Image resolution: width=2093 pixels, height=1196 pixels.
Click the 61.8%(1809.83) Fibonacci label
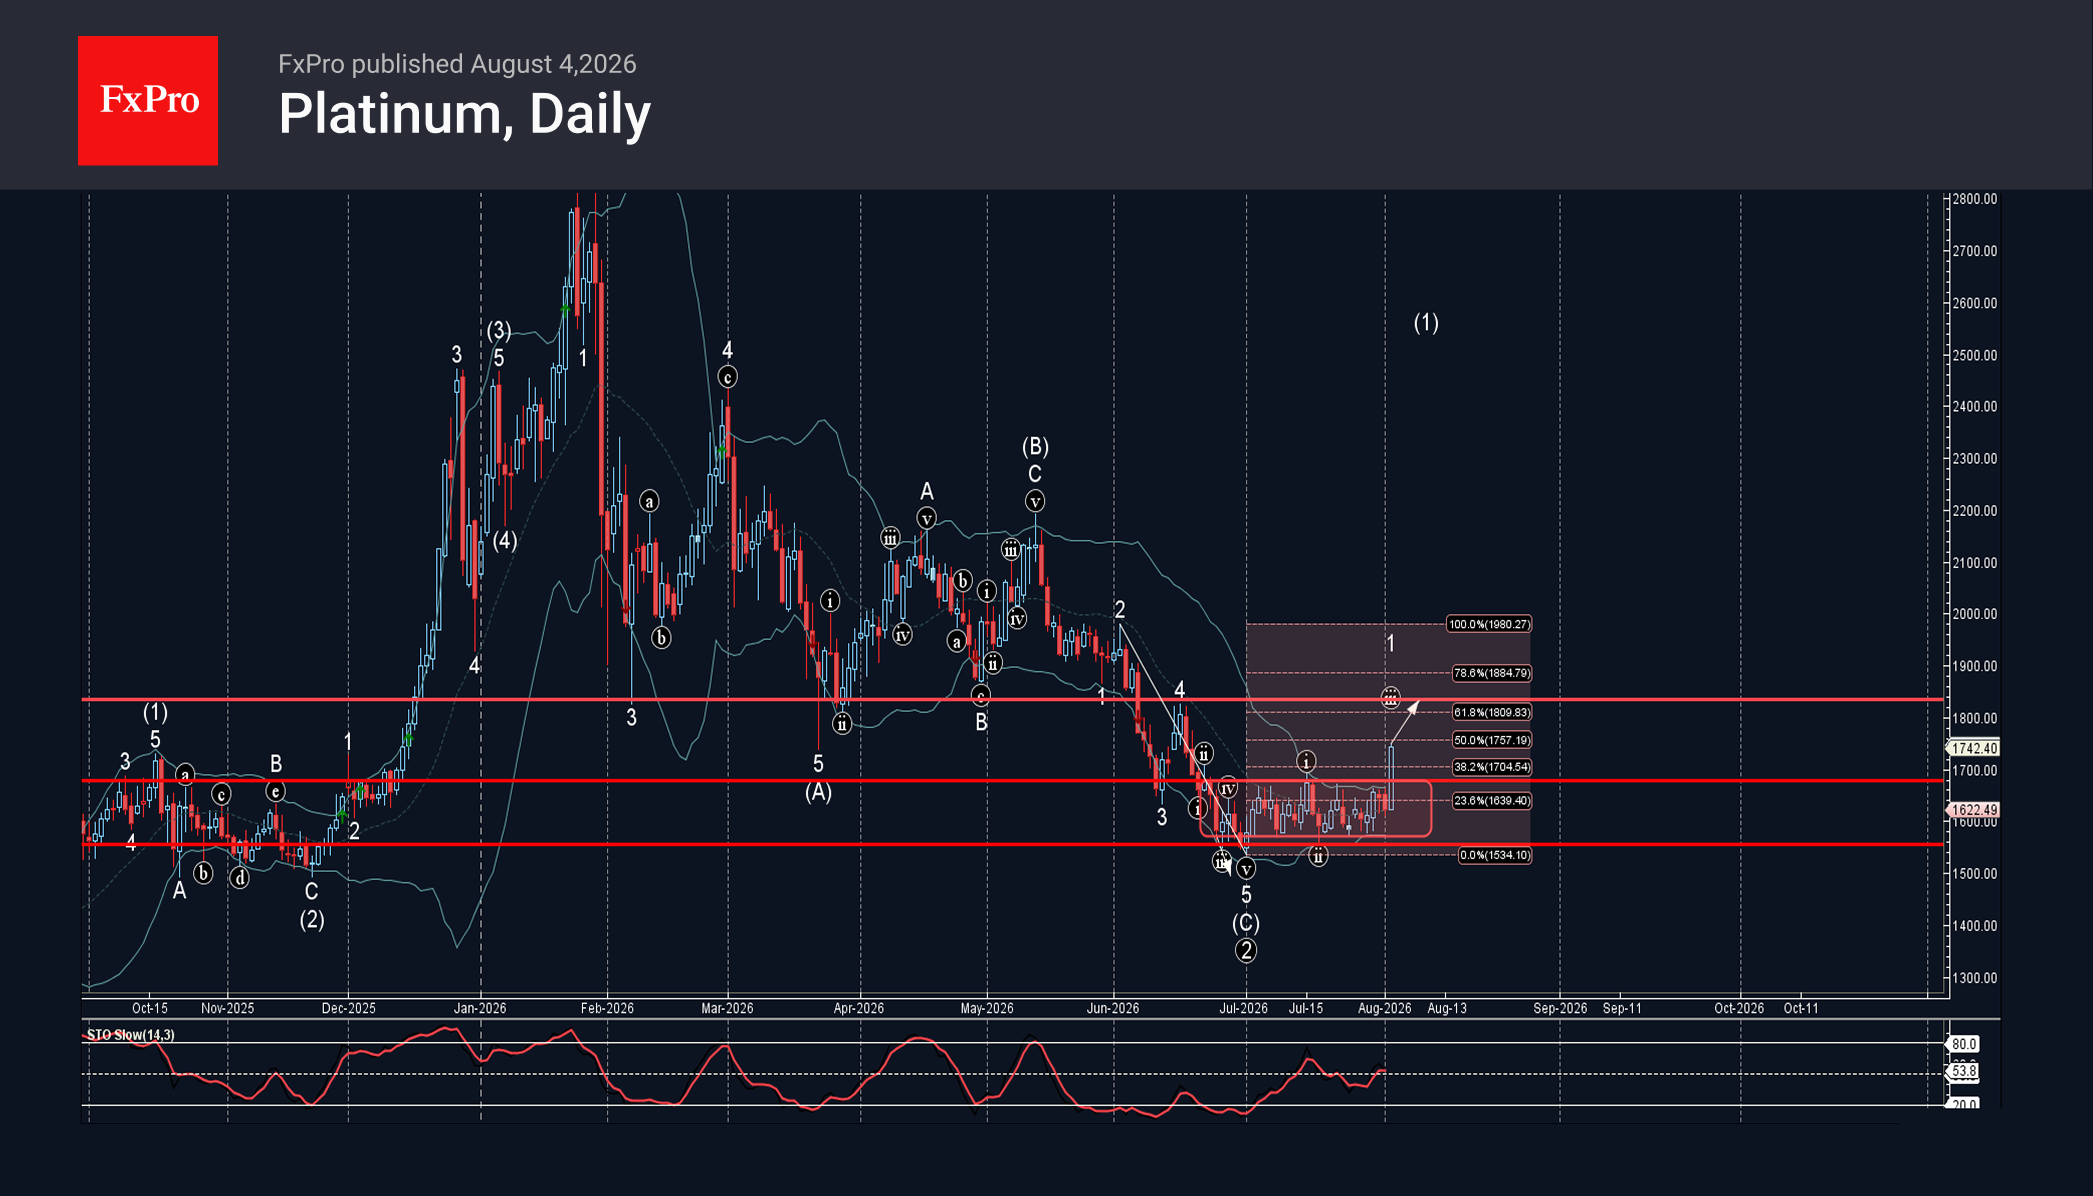click(x=1491, y=712)
